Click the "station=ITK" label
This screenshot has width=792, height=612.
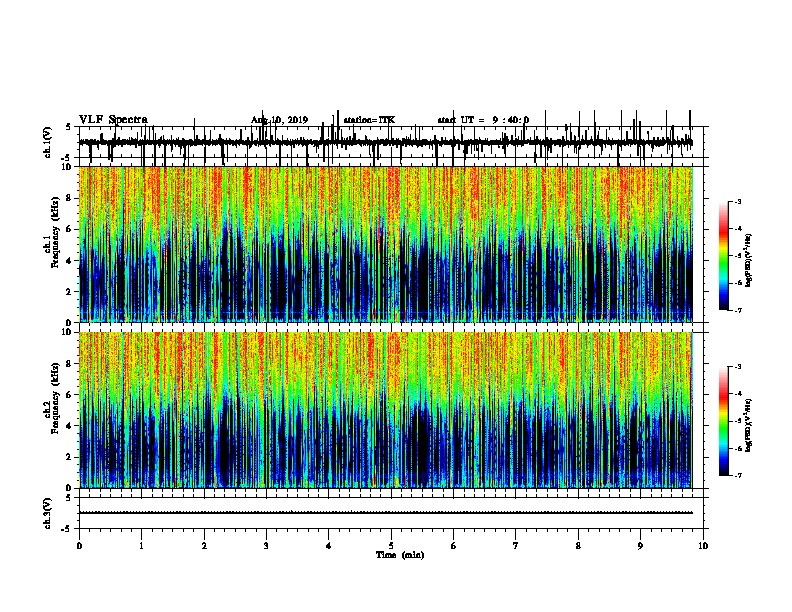click(369, 120)
